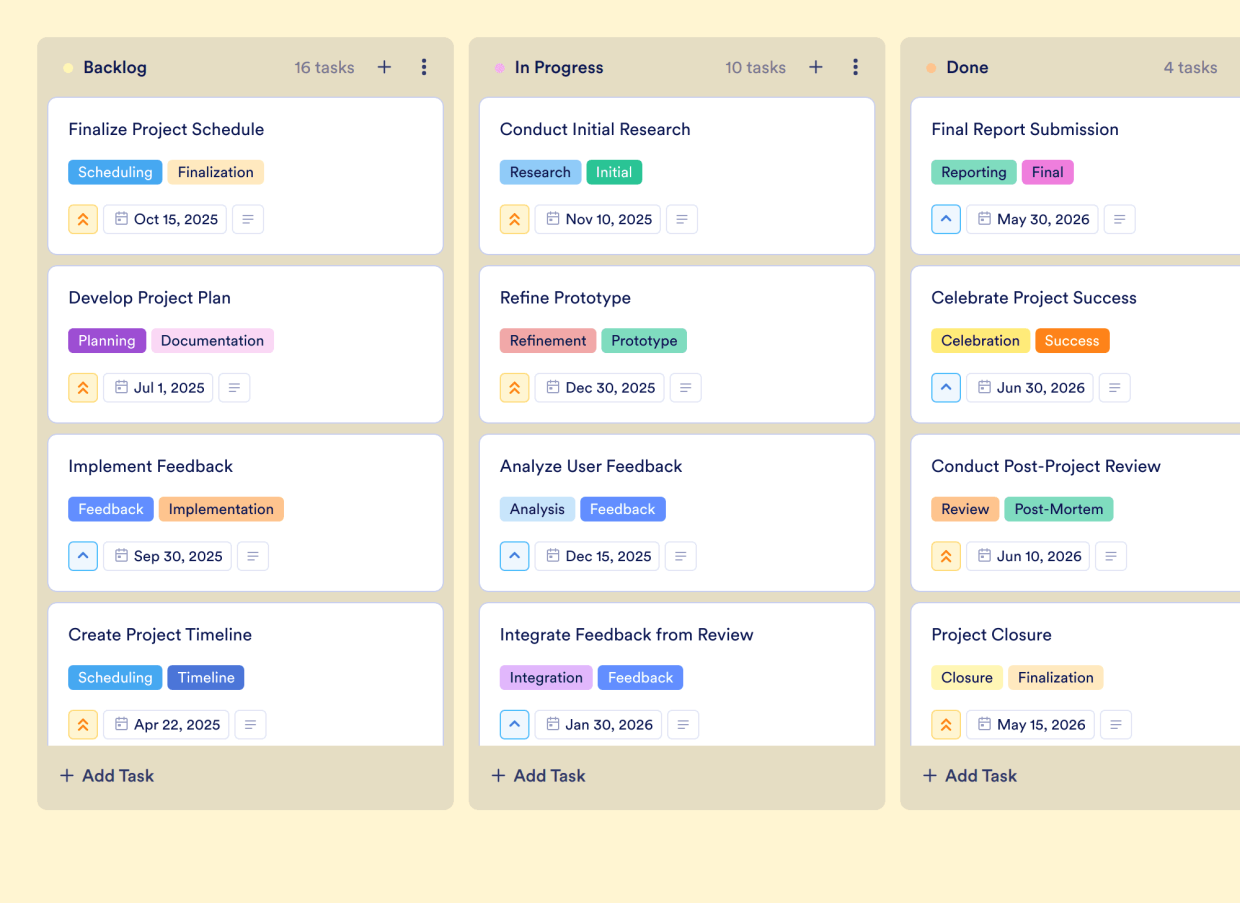This screenshot has height=903, width=1240.
Task: Open the due date picker on Celebrate Project Success
Action: click(1029, 387)
